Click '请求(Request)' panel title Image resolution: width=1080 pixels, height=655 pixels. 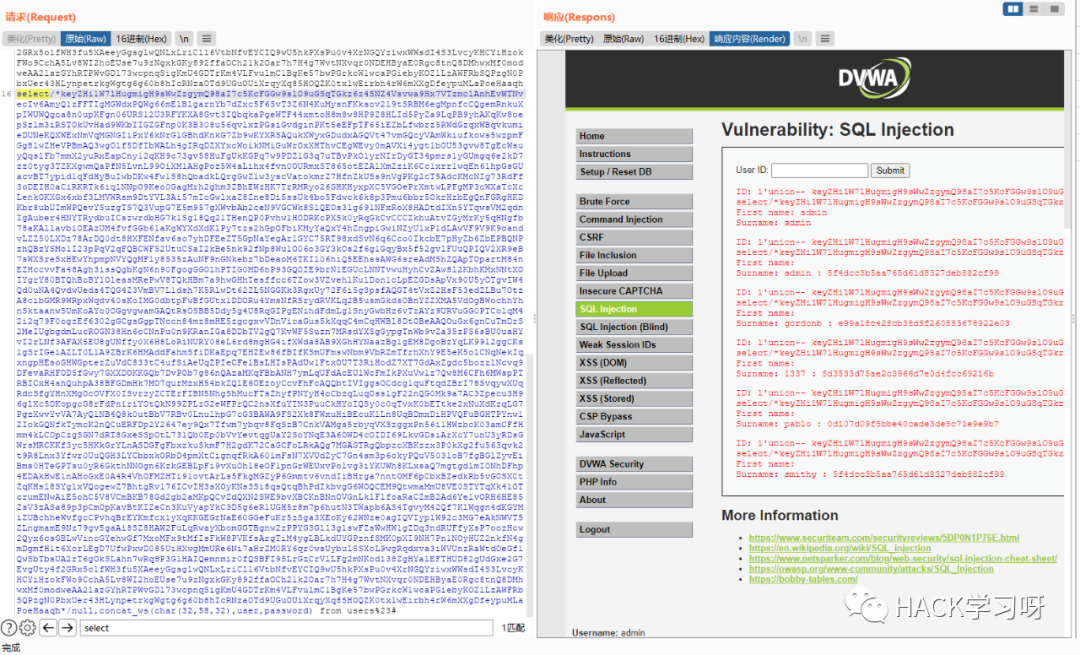[41, 17]
